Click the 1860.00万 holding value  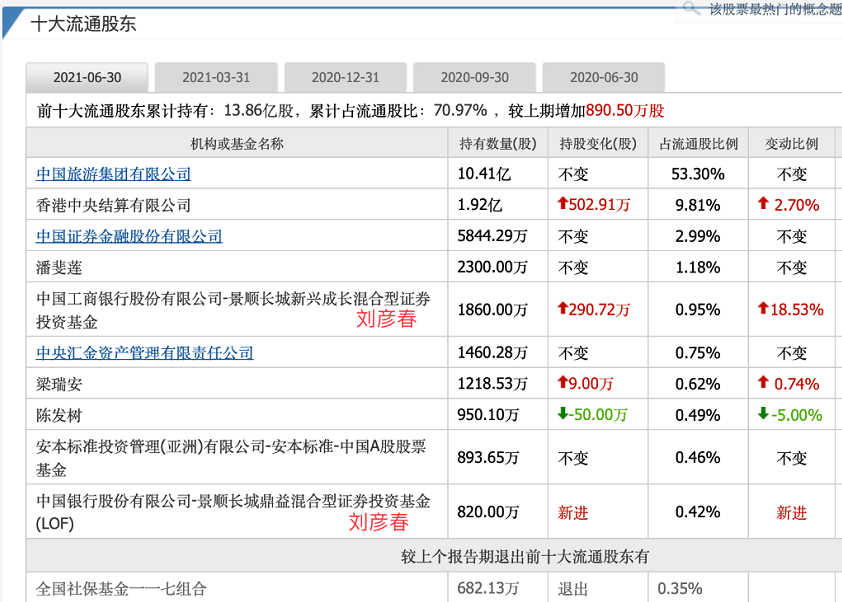pyautogui.click(x=492, y=310)
